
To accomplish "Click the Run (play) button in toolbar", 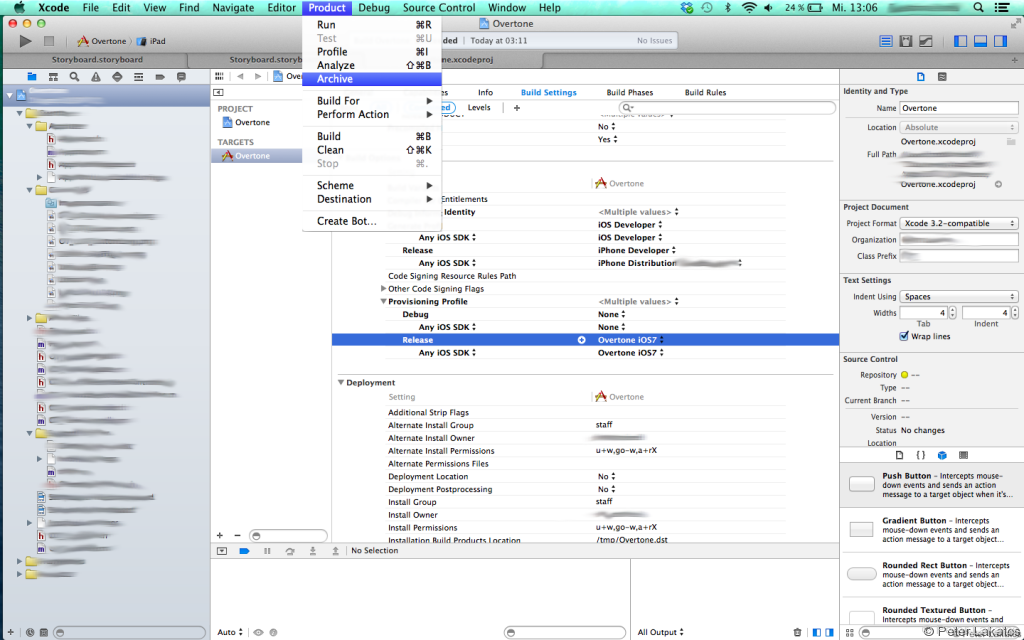I will (25, 41).
